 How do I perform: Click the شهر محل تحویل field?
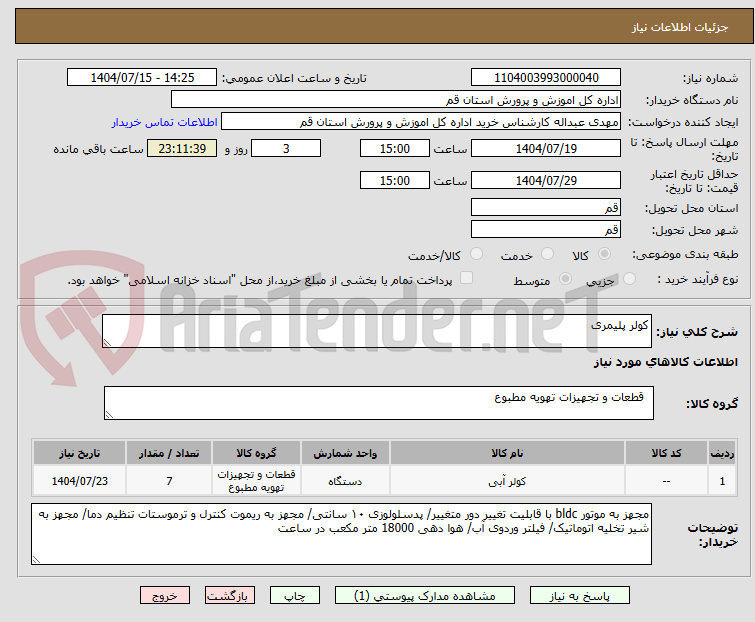[546, 230]
